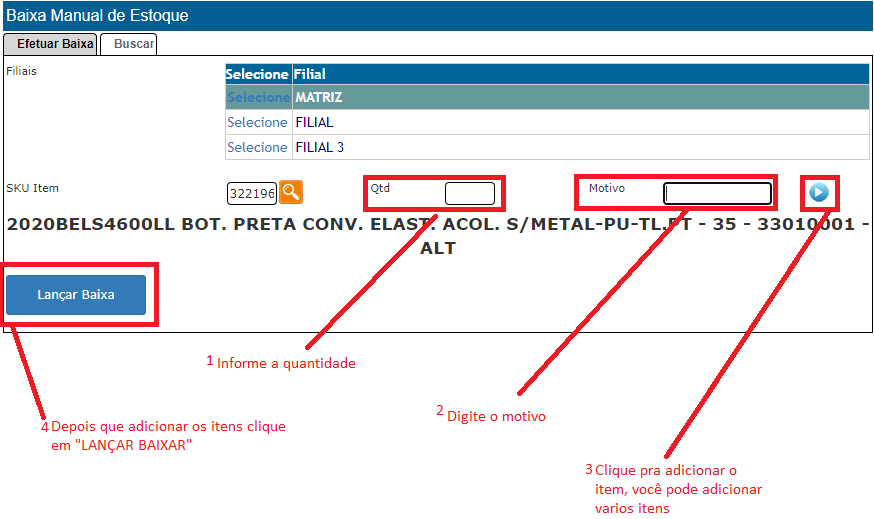Click the Filiais label
The image size is (874, 519).
coord(21,71)
